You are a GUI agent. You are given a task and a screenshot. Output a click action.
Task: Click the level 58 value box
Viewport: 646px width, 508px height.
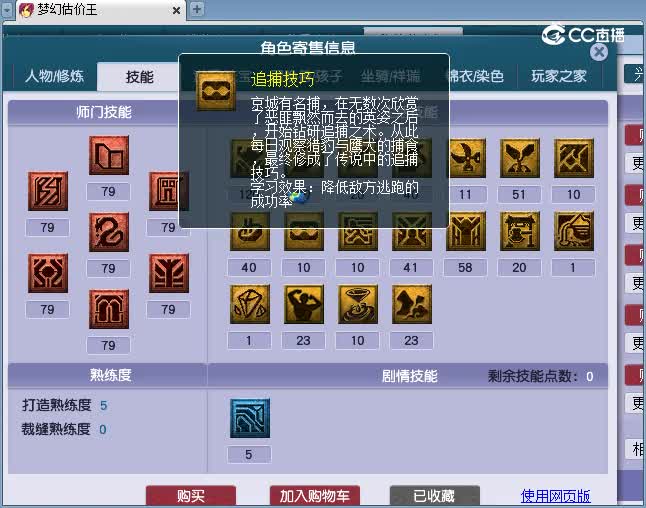coord(465,268)
